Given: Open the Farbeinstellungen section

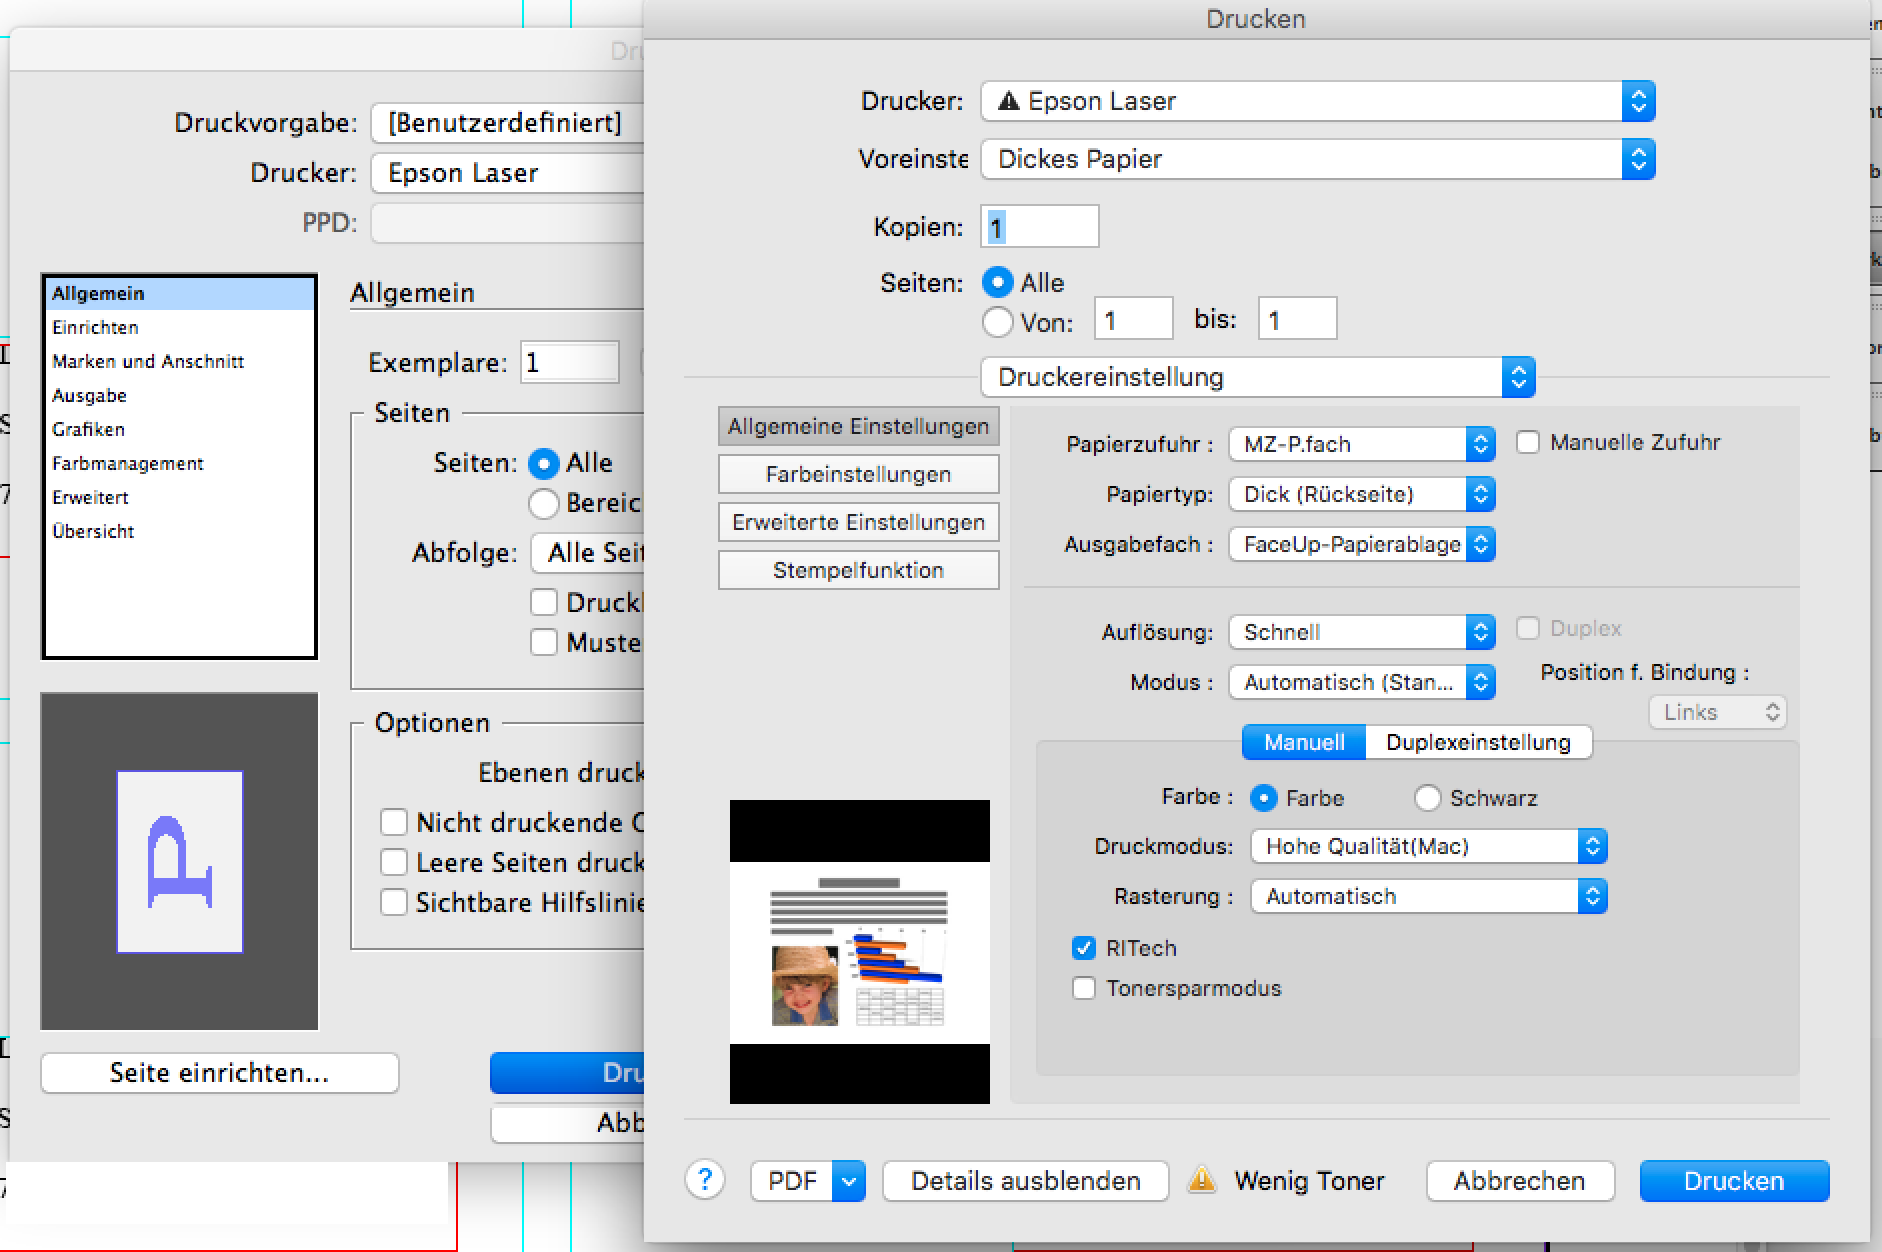Looking at the screenshot, I should pos(858,474).
